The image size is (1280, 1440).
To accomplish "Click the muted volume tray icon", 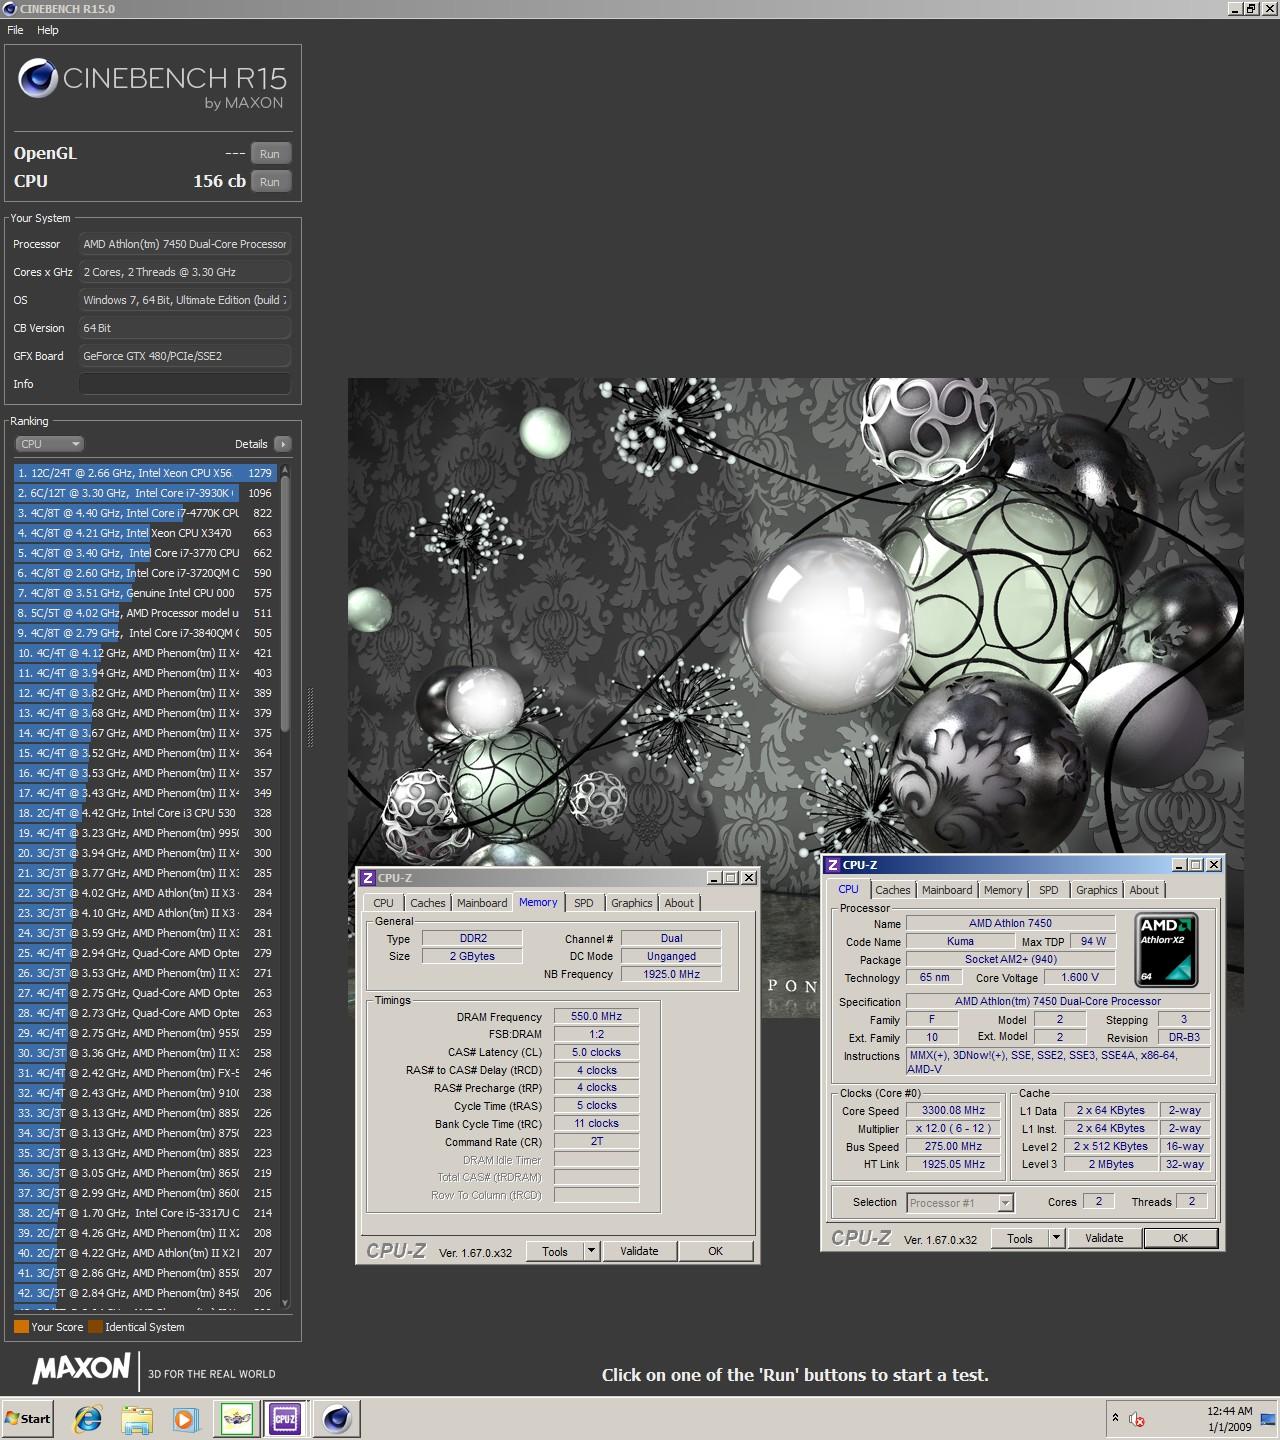I will (1137, 1419).
